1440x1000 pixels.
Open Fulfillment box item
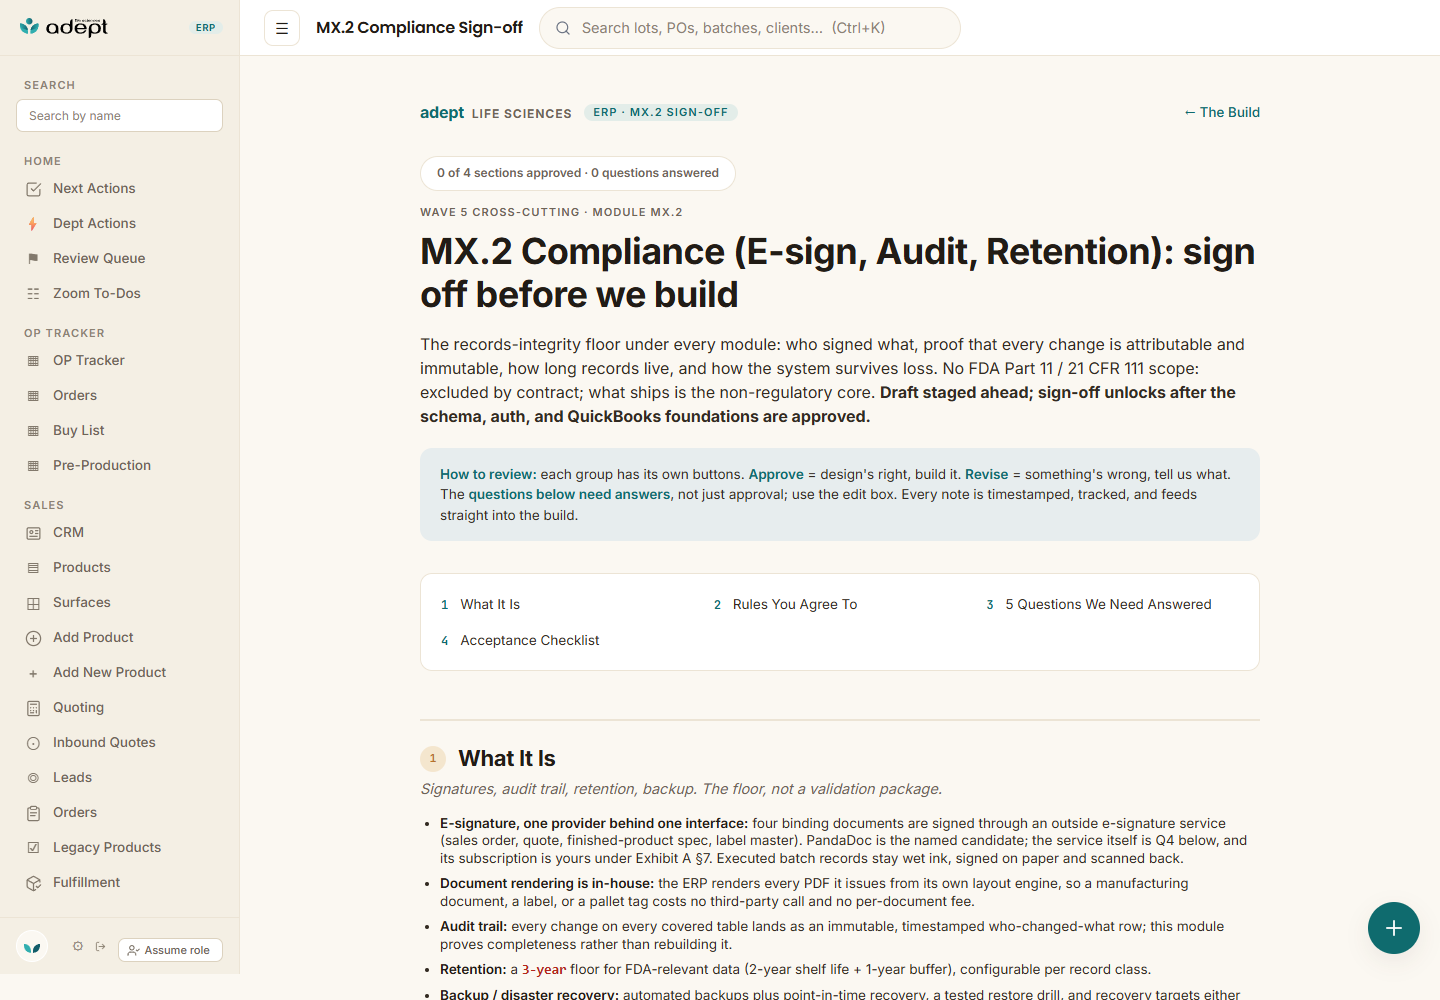(x=120, y=882)
